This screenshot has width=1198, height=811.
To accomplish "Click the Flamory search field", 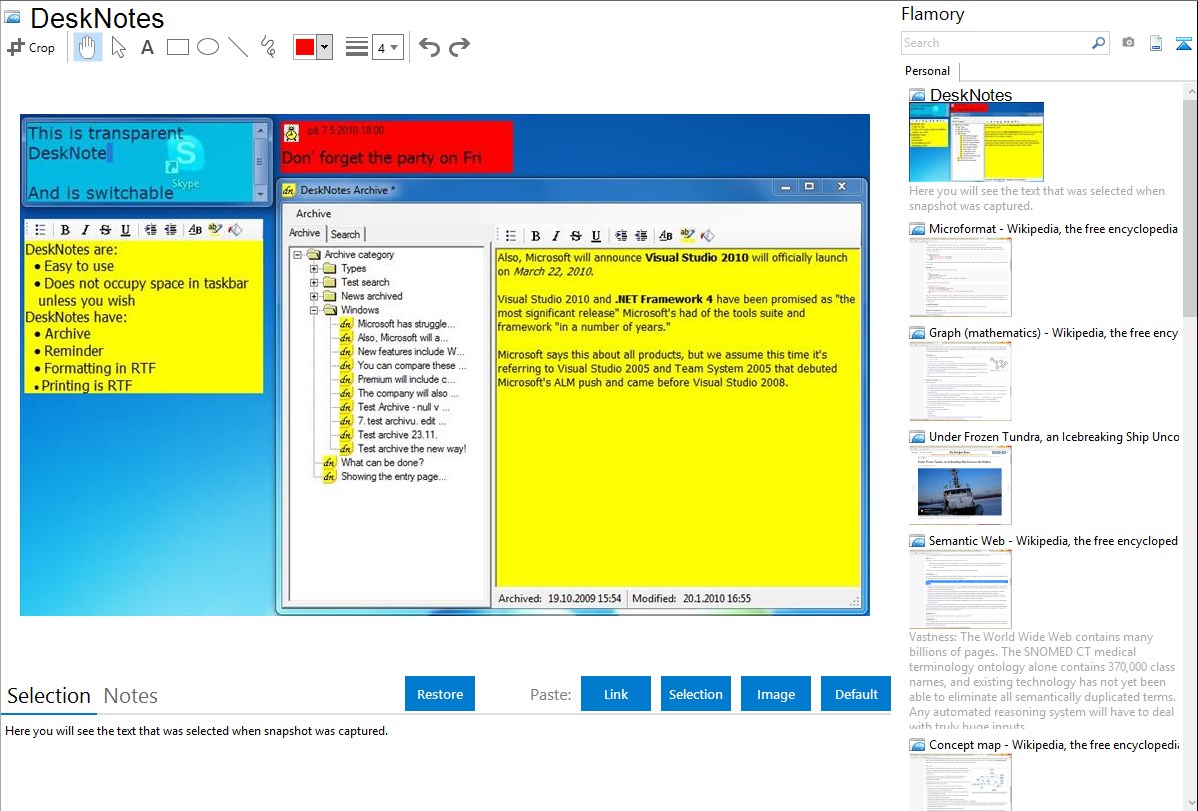I will point(996,43).
